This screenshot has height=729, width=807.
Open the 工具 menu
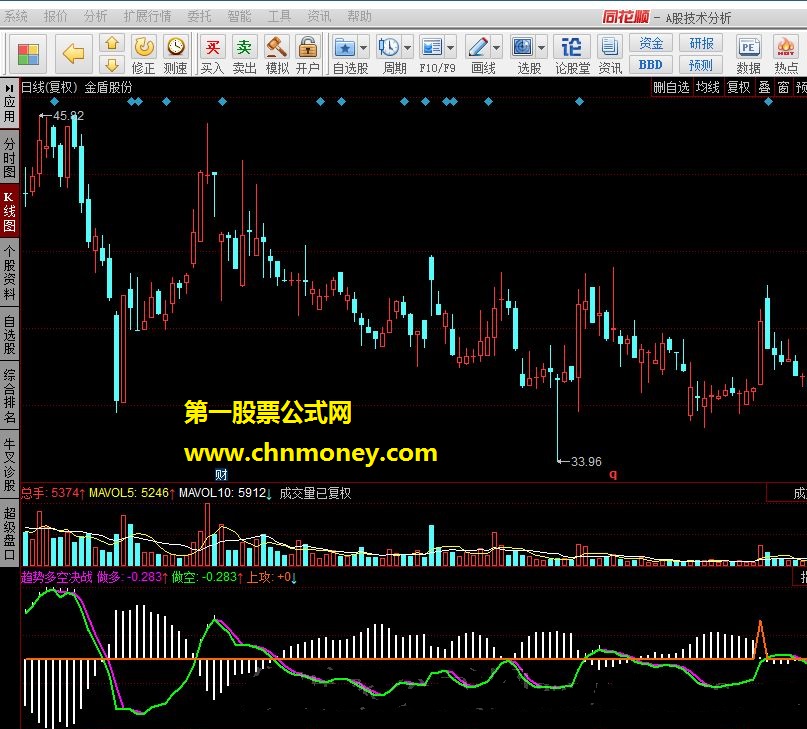[279, 16]
